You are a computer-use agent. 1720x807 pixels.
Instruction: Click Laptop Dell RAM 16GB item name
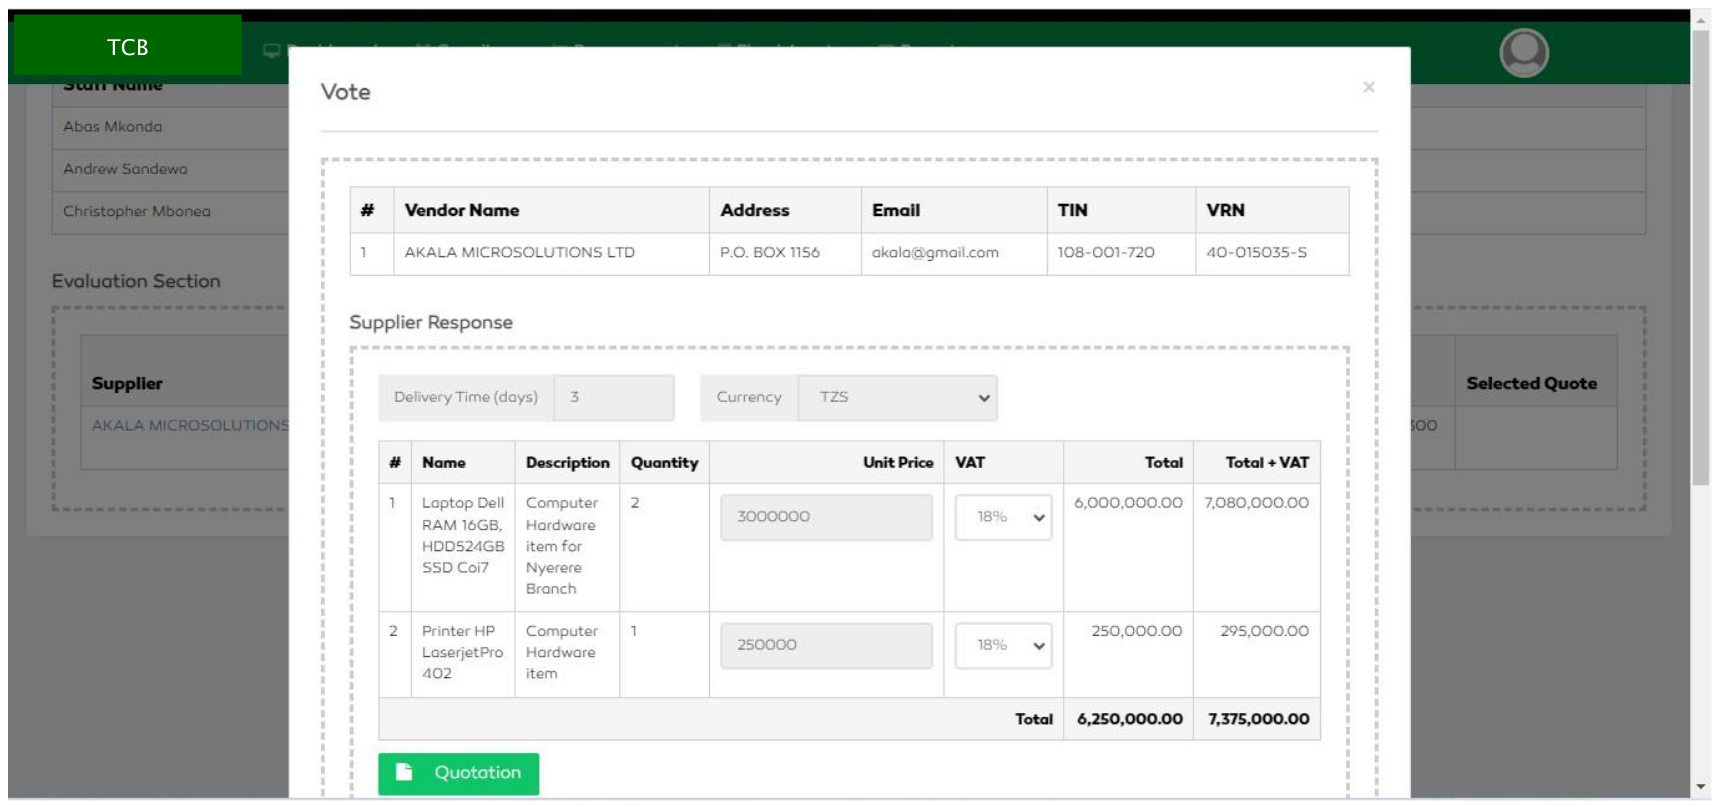[463, 535]
